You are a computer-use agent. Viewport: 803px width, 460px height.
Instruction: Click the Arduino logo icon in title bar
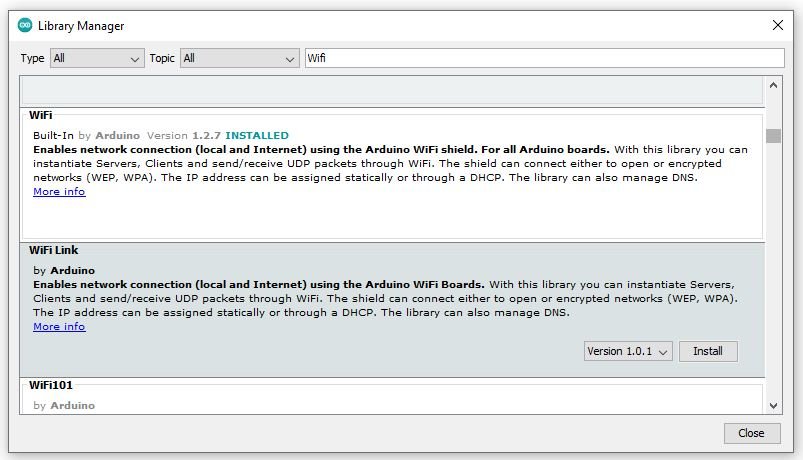pyautogui.click(x=25, y=25)
